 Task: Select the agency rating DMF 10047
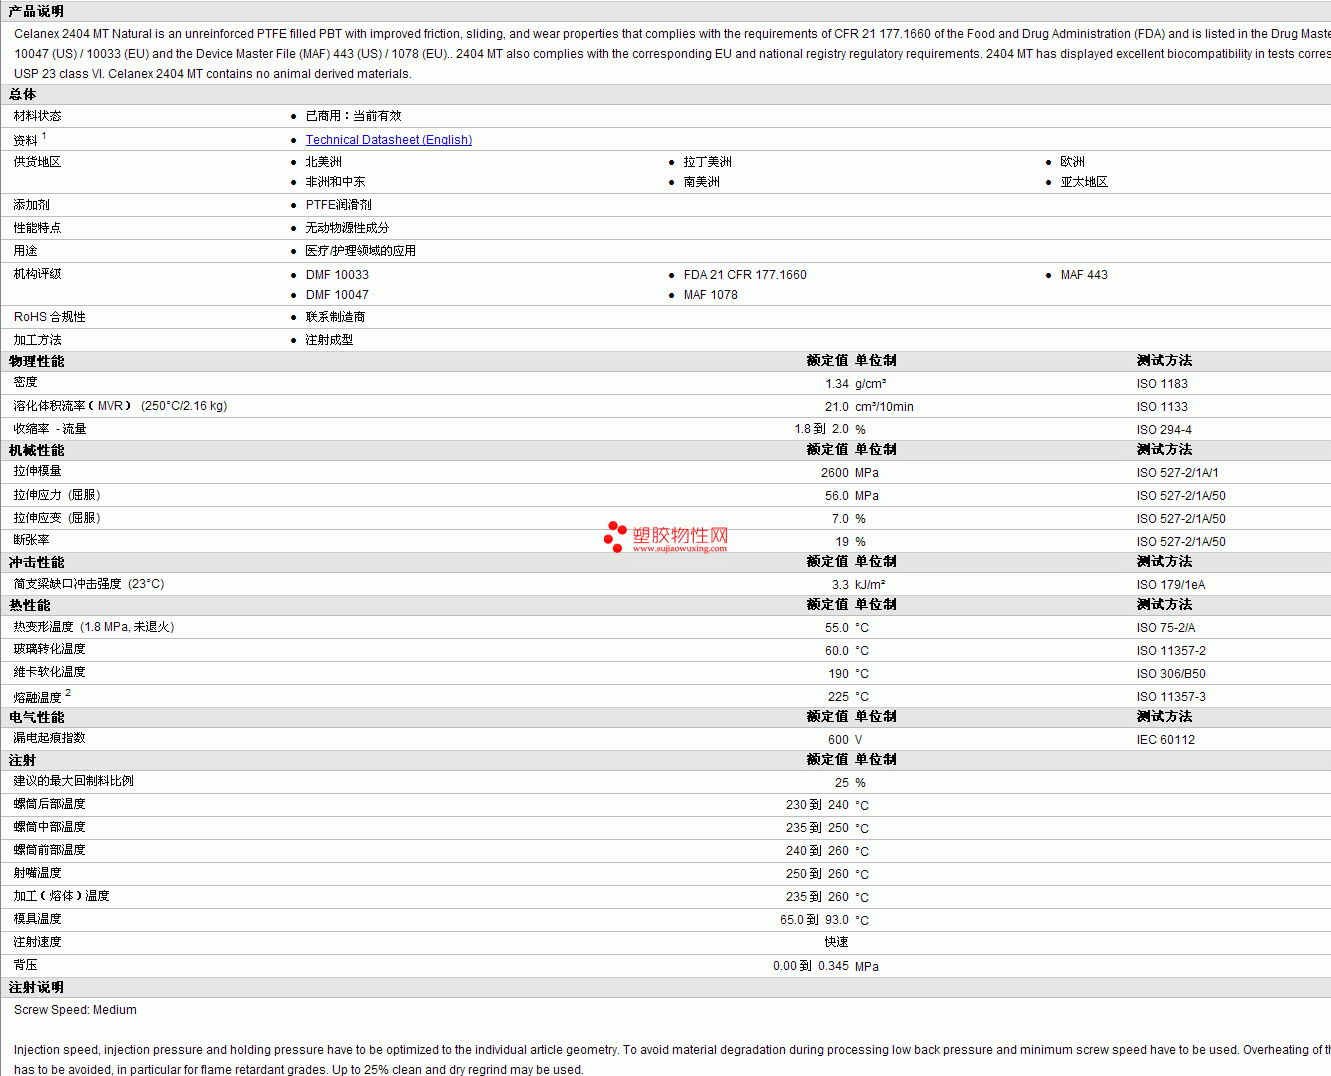[337, 295]
